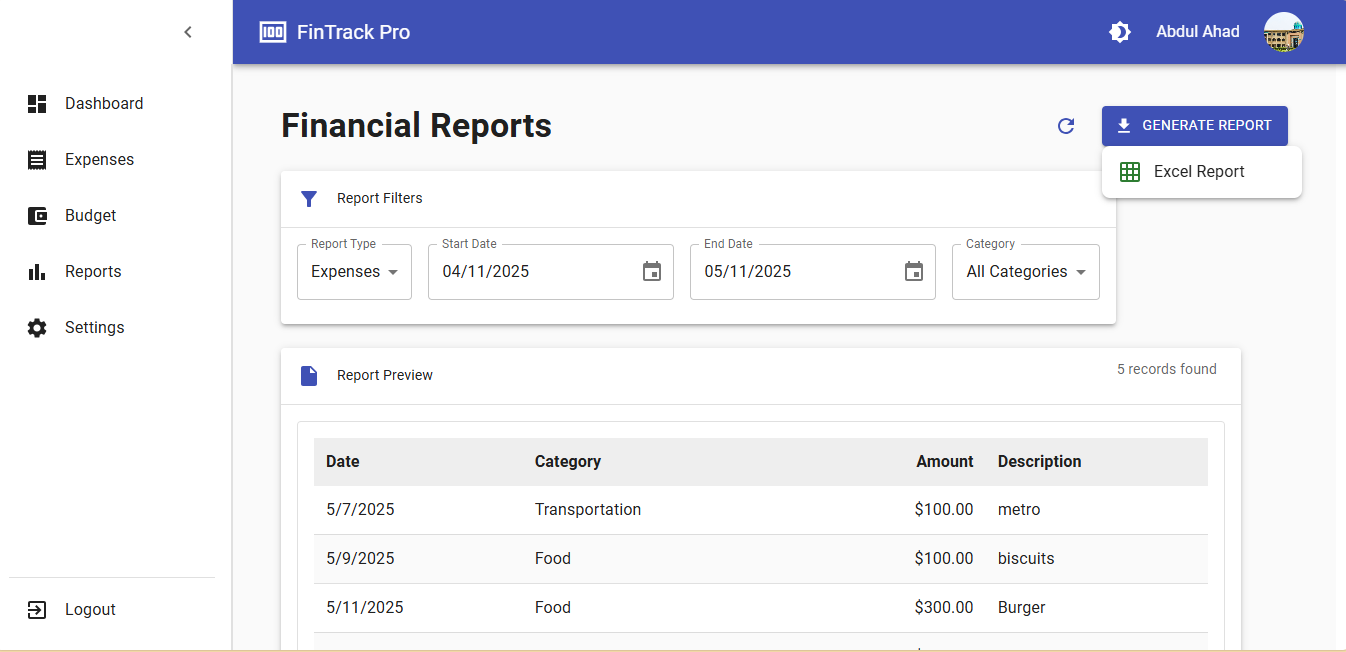Click the Dashboard grid icon
This screenshot has width=1346, height=652.
(x=37, y=103)
